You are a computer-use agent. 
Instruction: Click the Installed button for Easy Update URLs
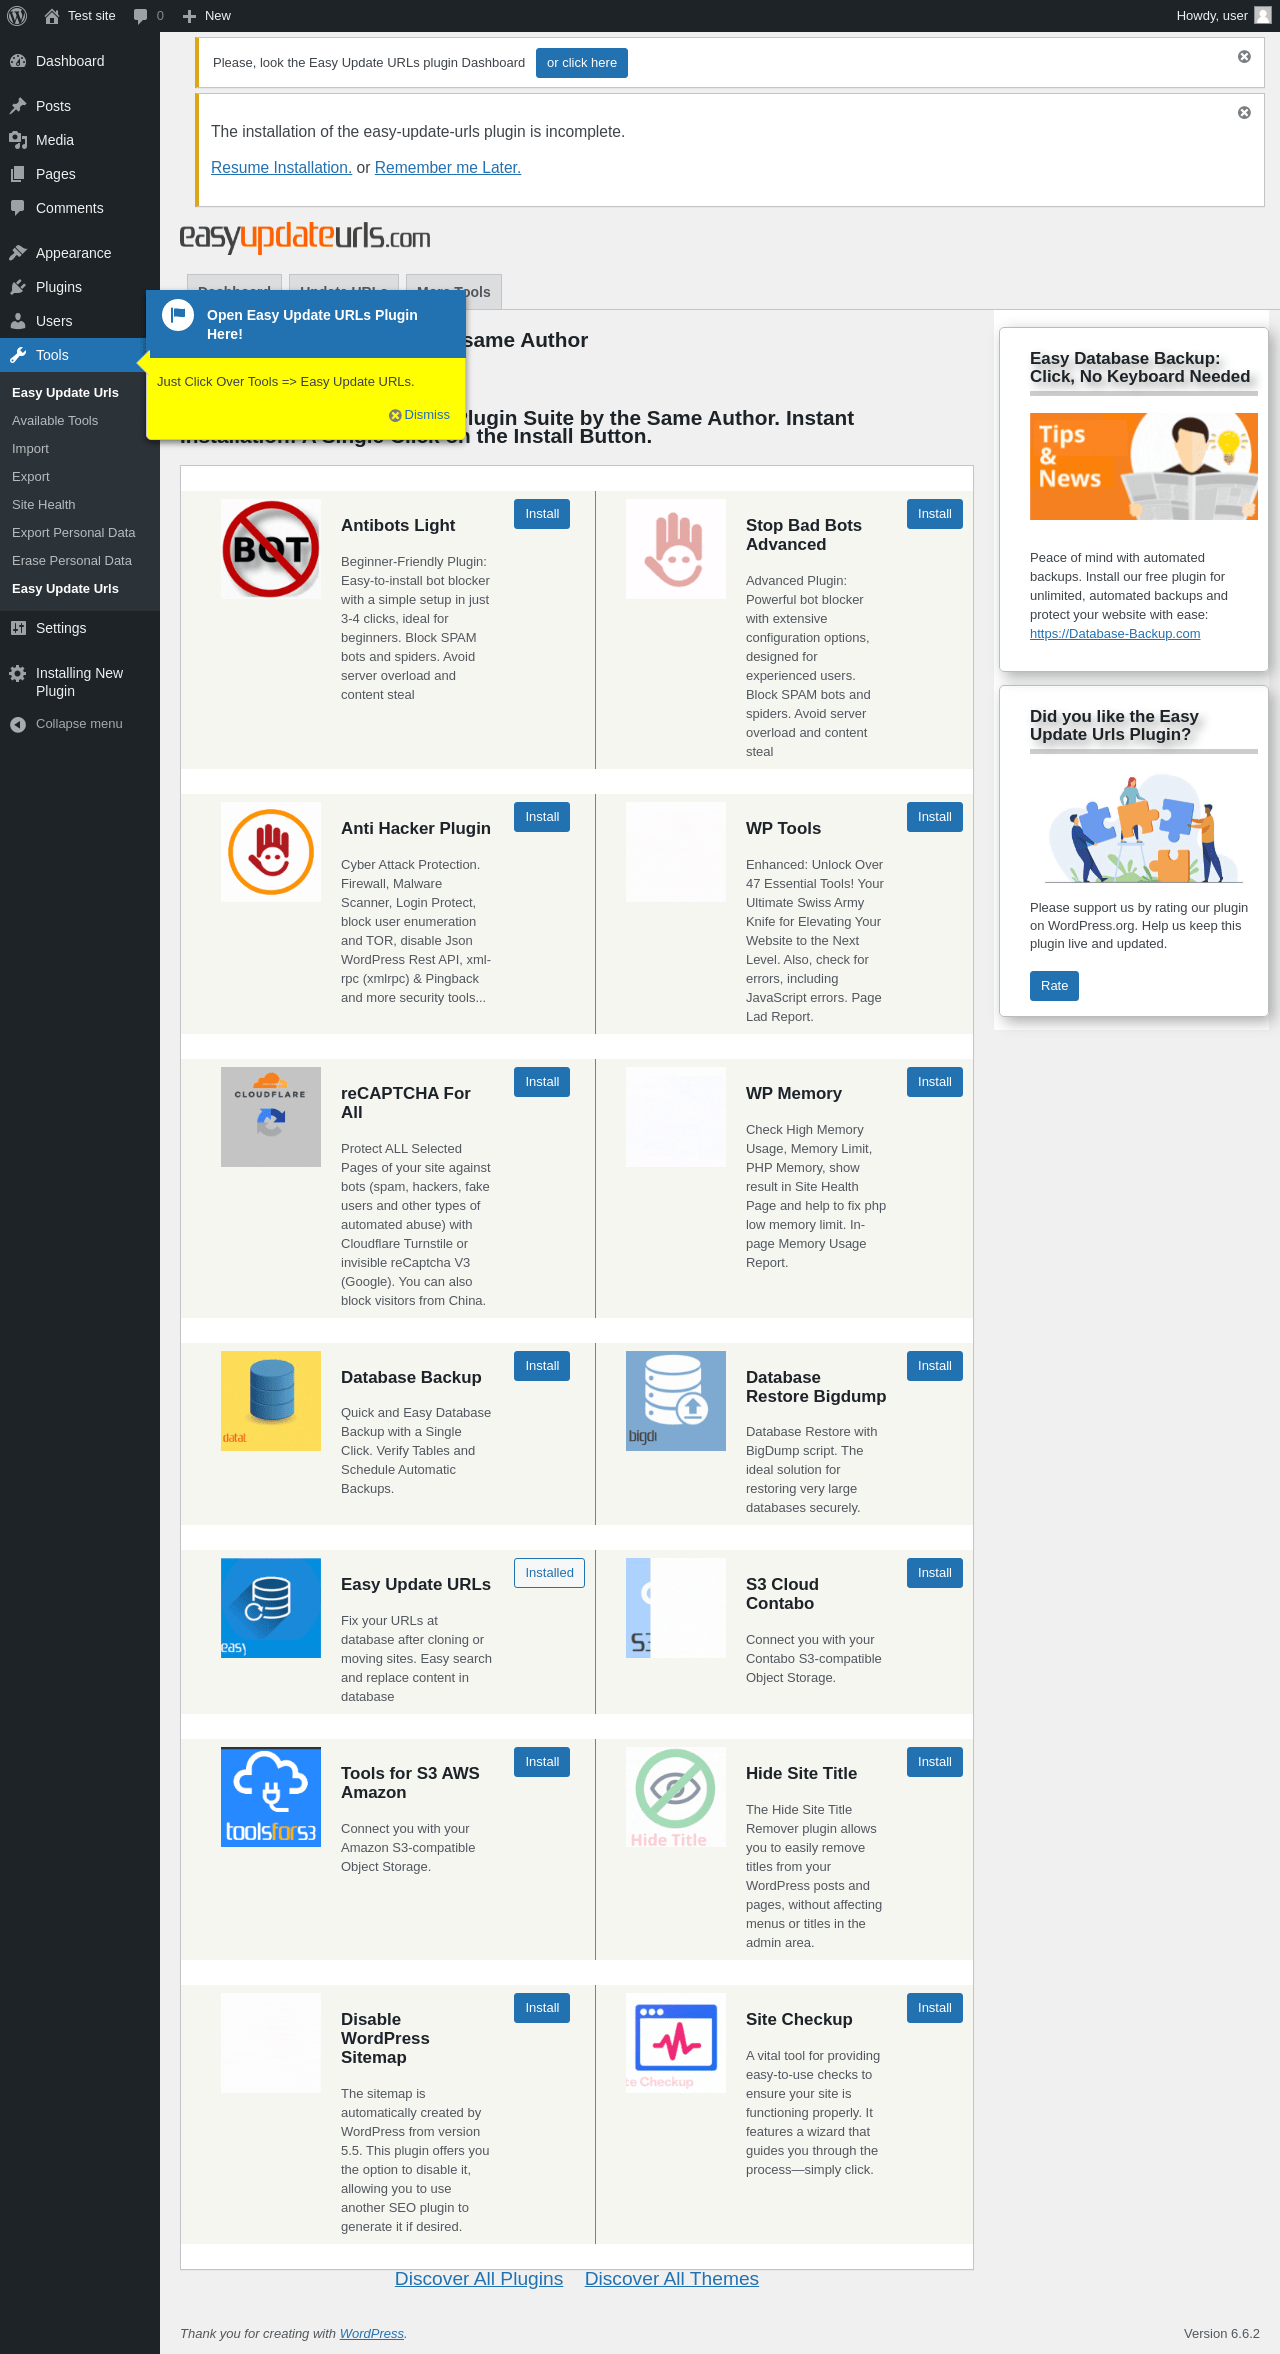point(550,1573)
